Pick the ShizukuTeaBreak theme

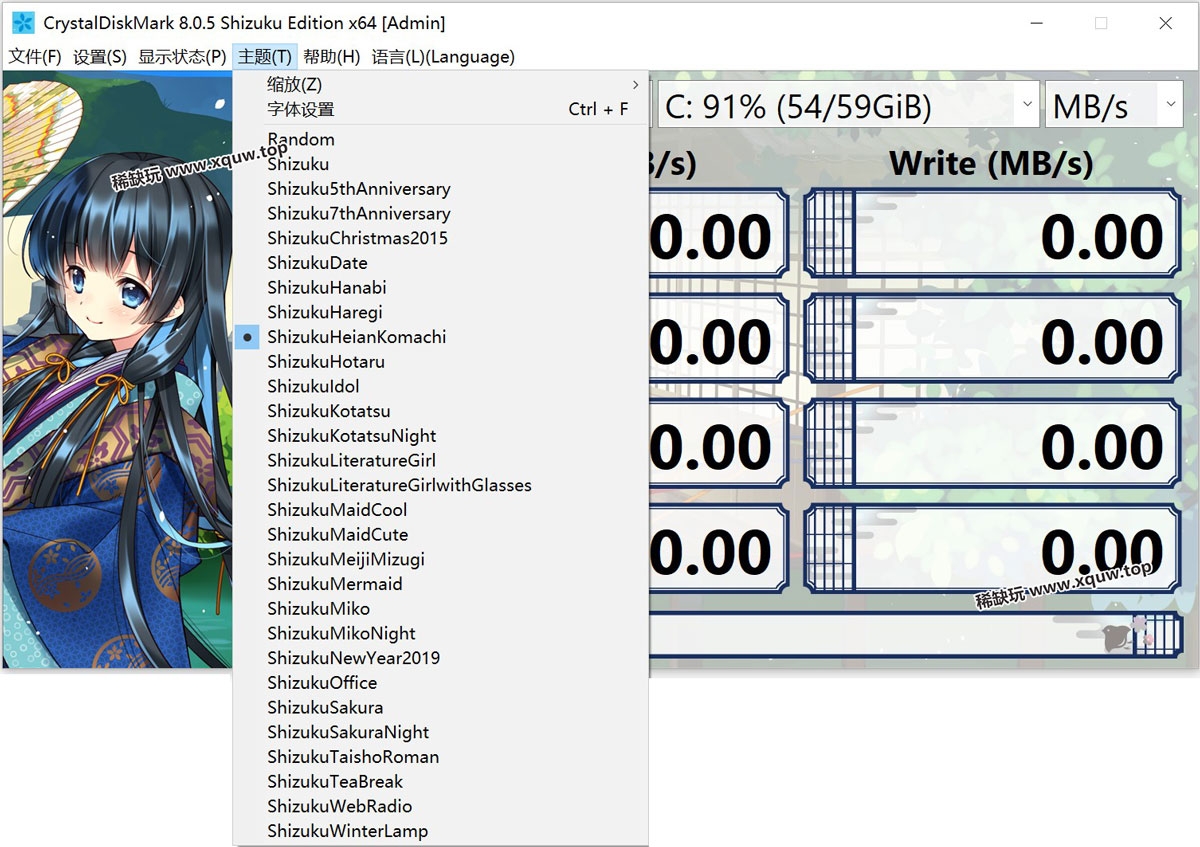441,781
